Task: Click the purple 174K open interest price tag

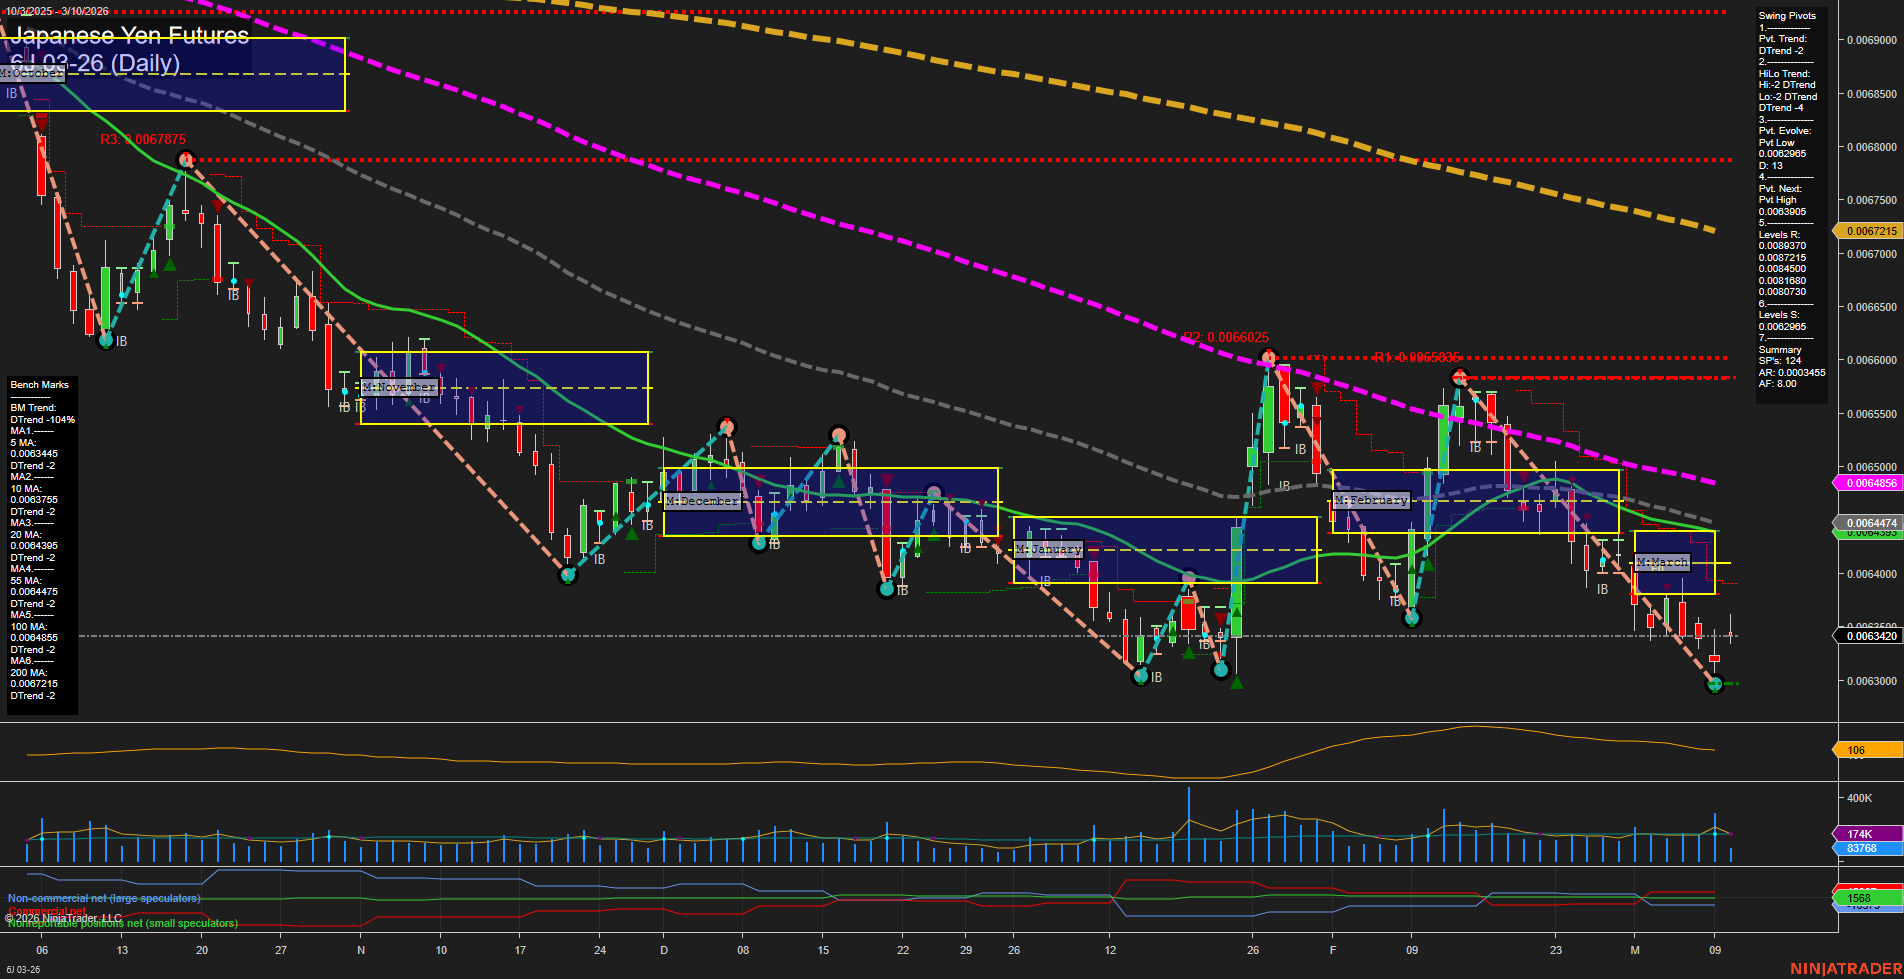Action: coord(1862,832)
